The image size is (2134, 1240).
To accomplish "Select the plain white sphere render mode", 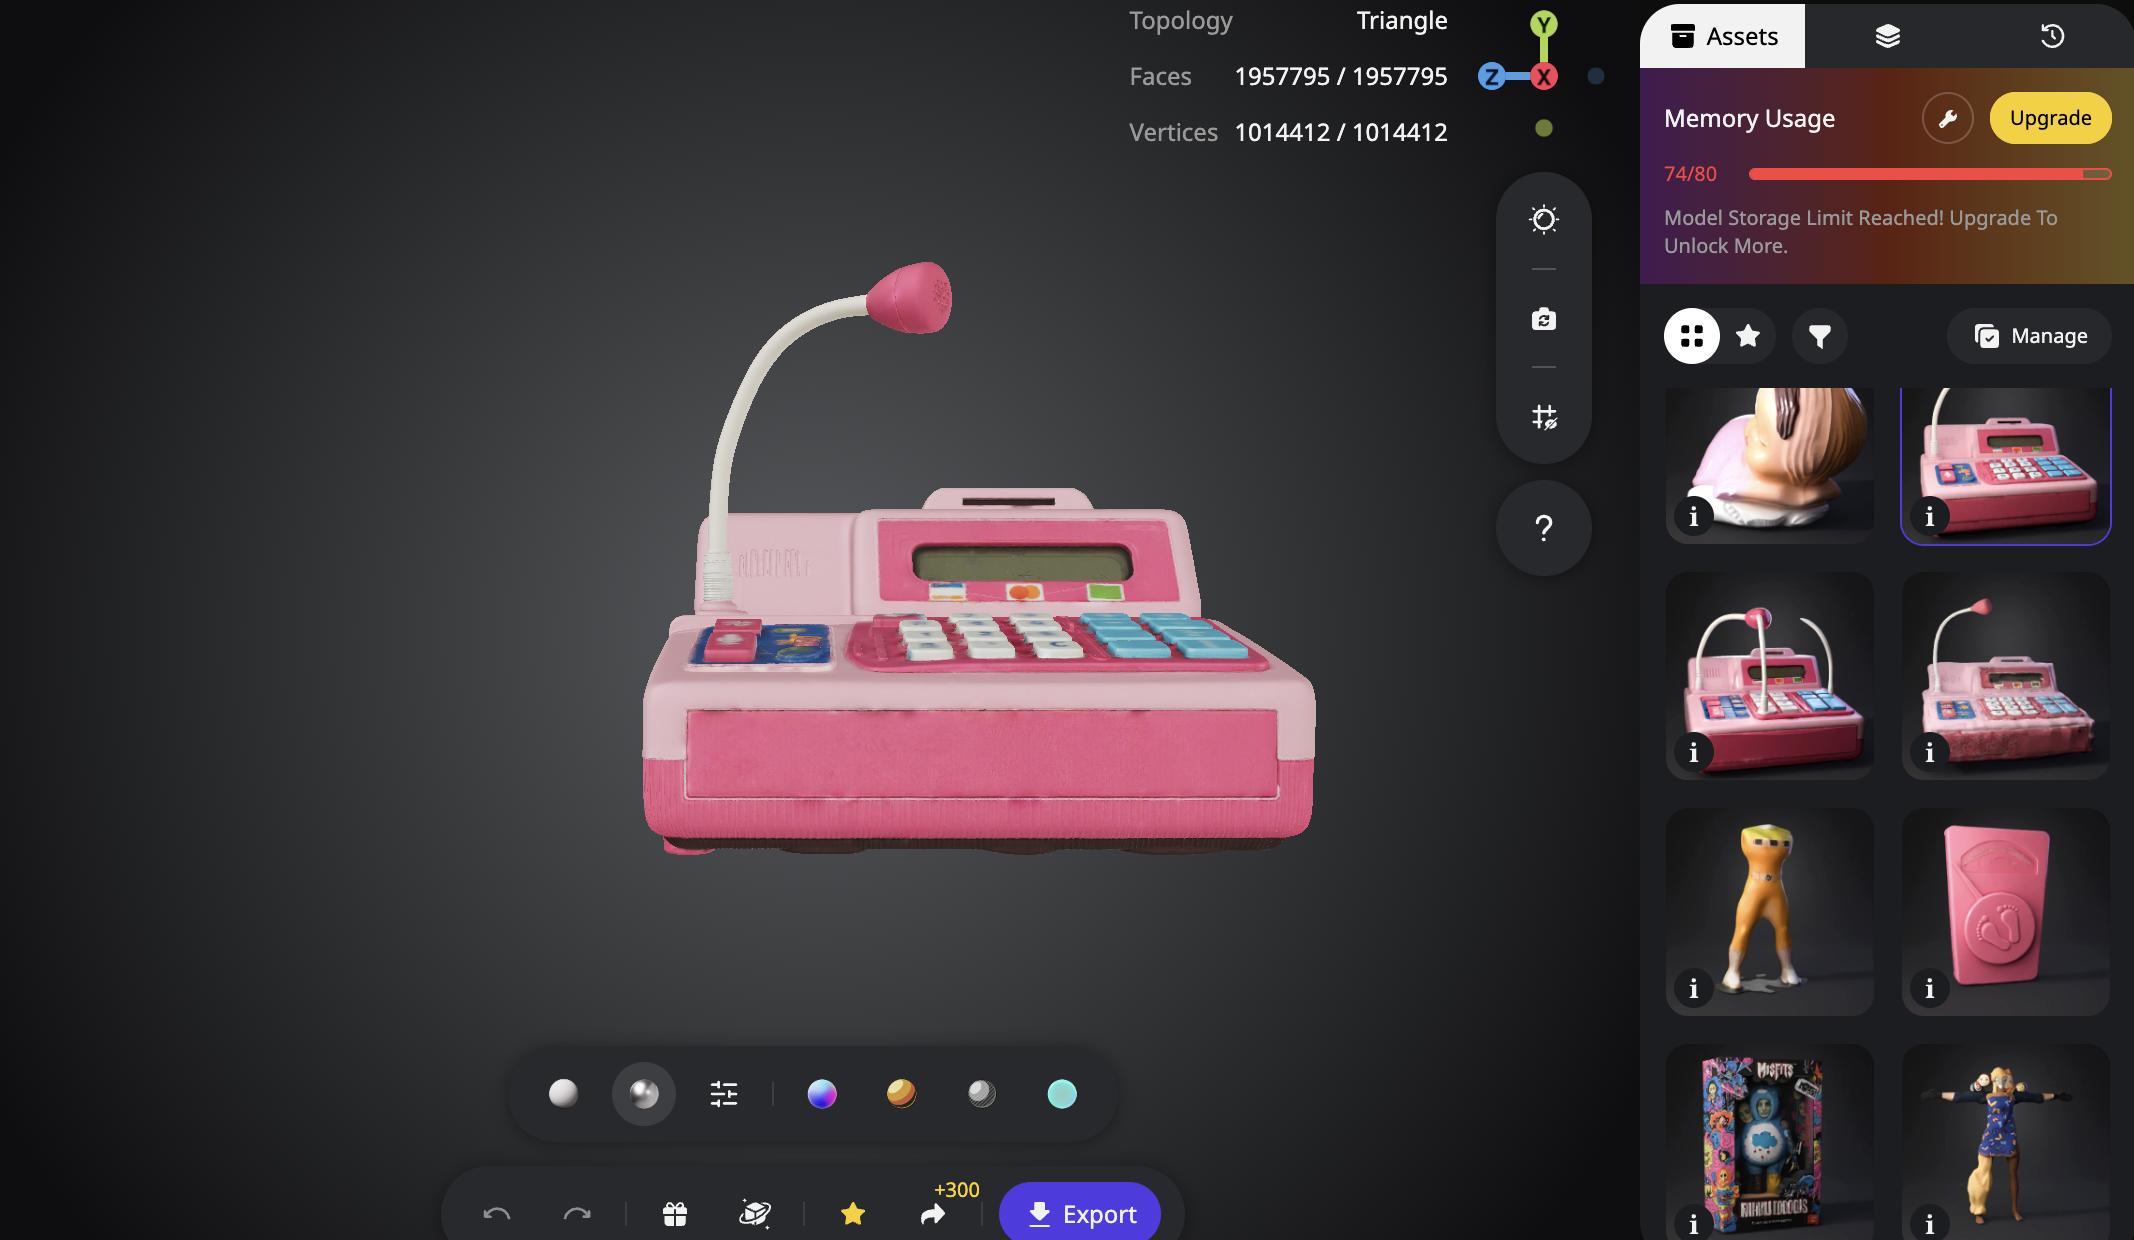I will [x=563, y=1093].
